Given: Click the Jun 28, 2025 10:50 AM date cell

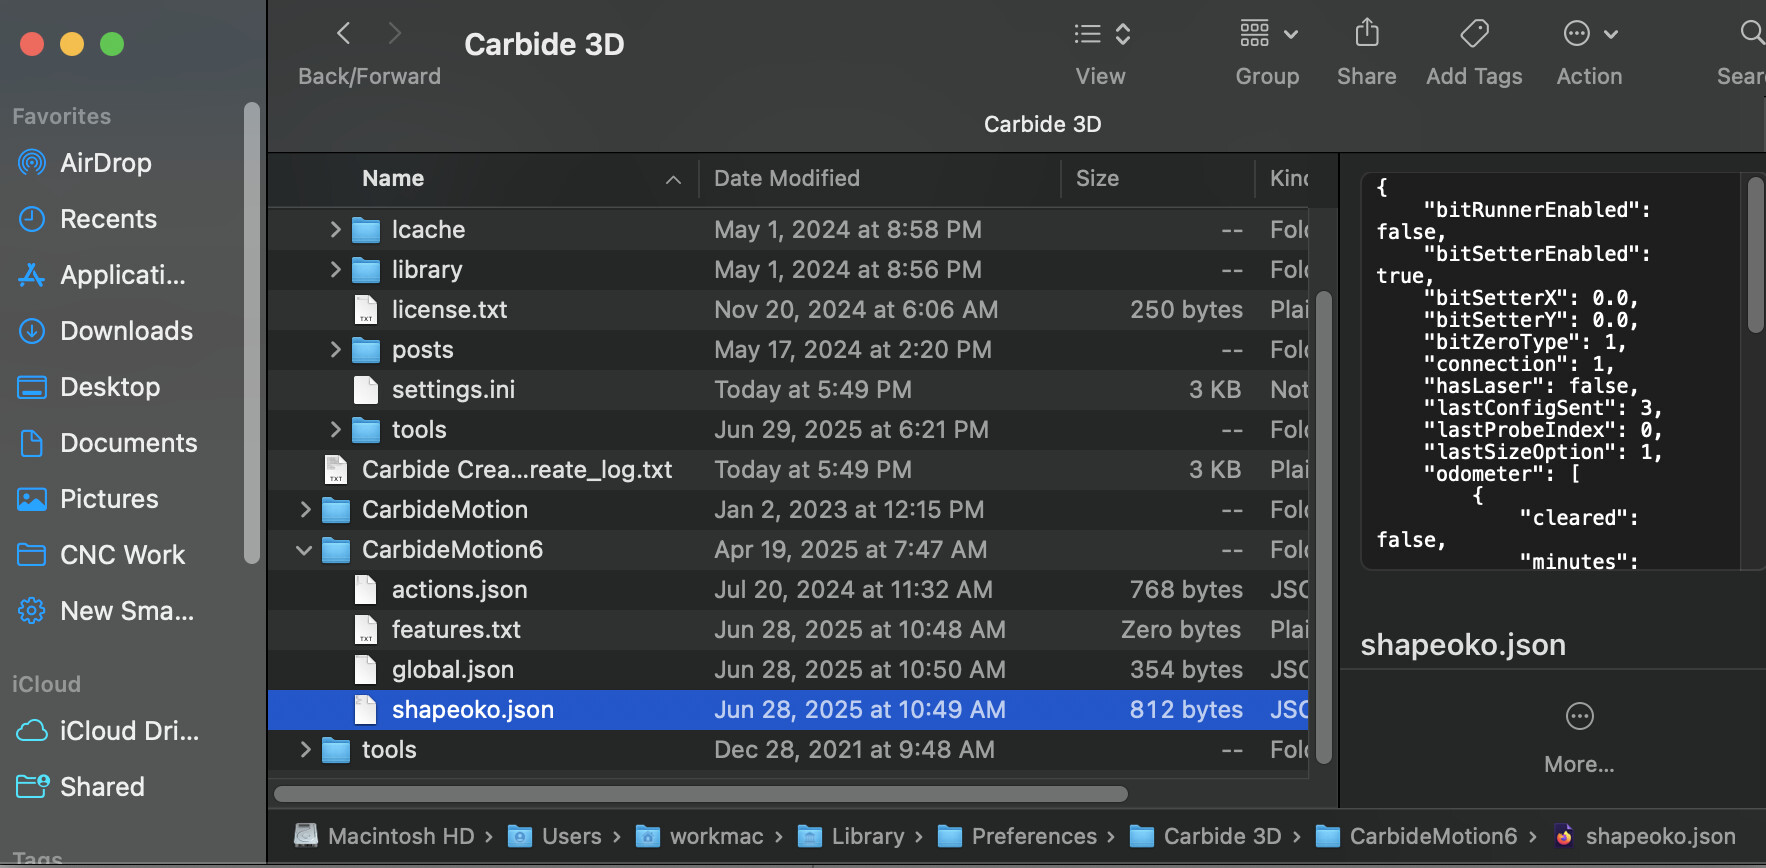Looking at the screenshot, I should click(860, 670).
